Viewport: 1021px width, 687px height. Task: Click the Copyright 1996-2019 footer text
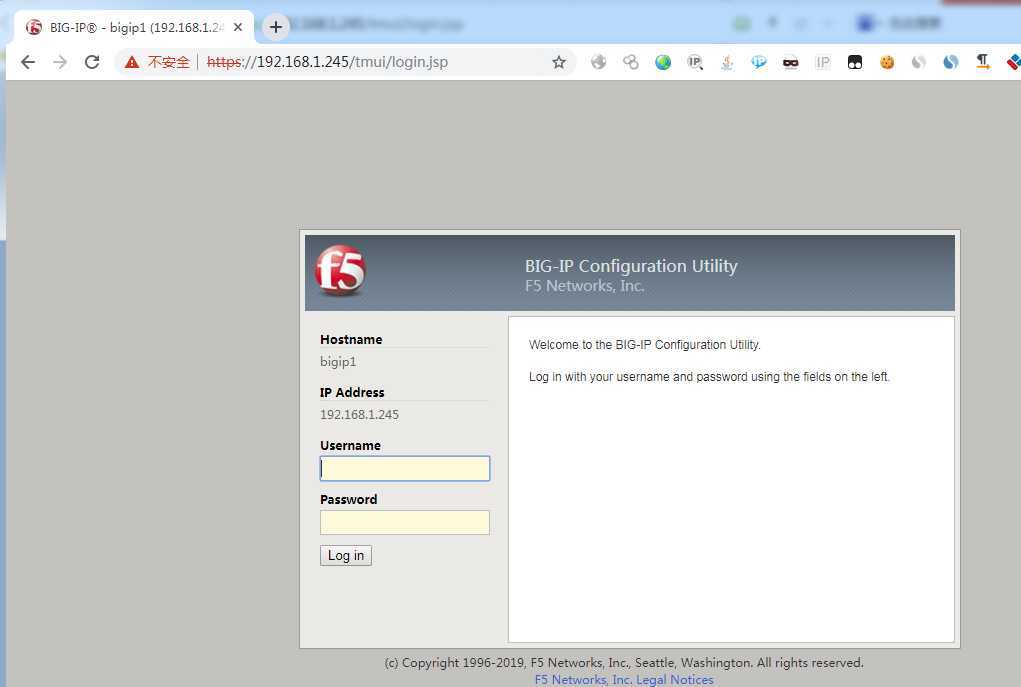tap(624, 663)
